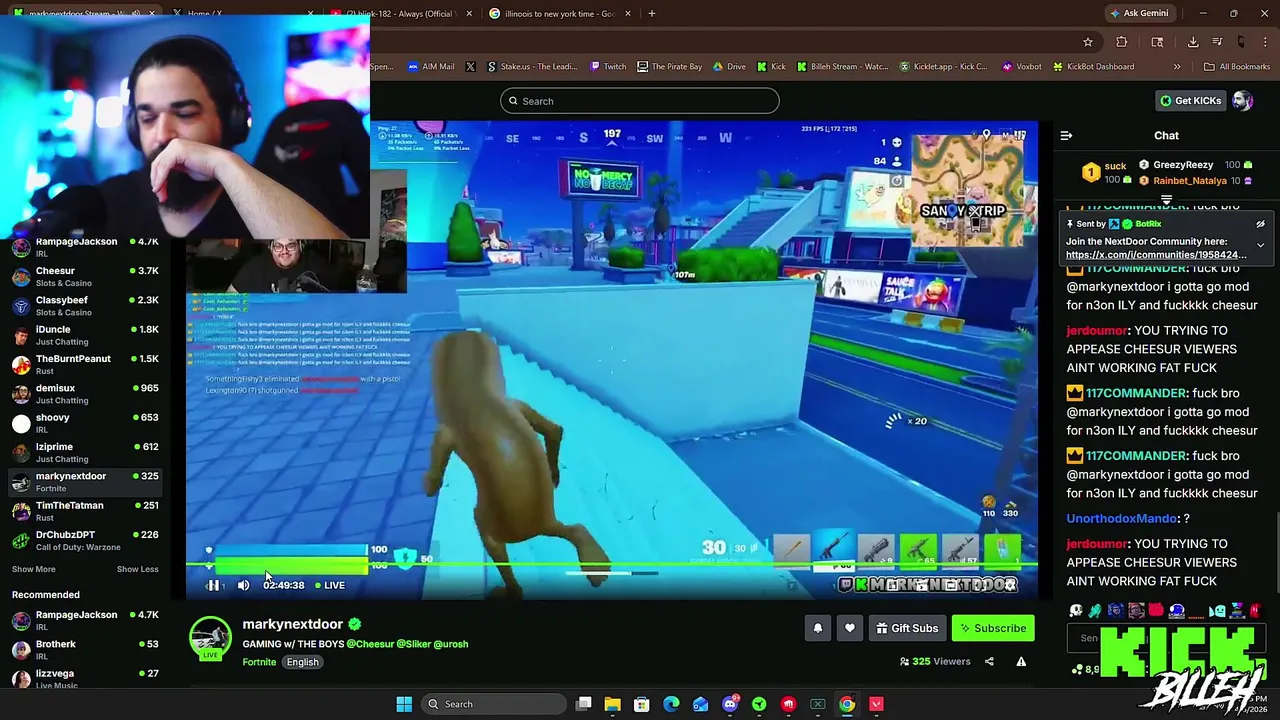
Task: Jump to the LIVE indicator in player
Action: point(330,585)
